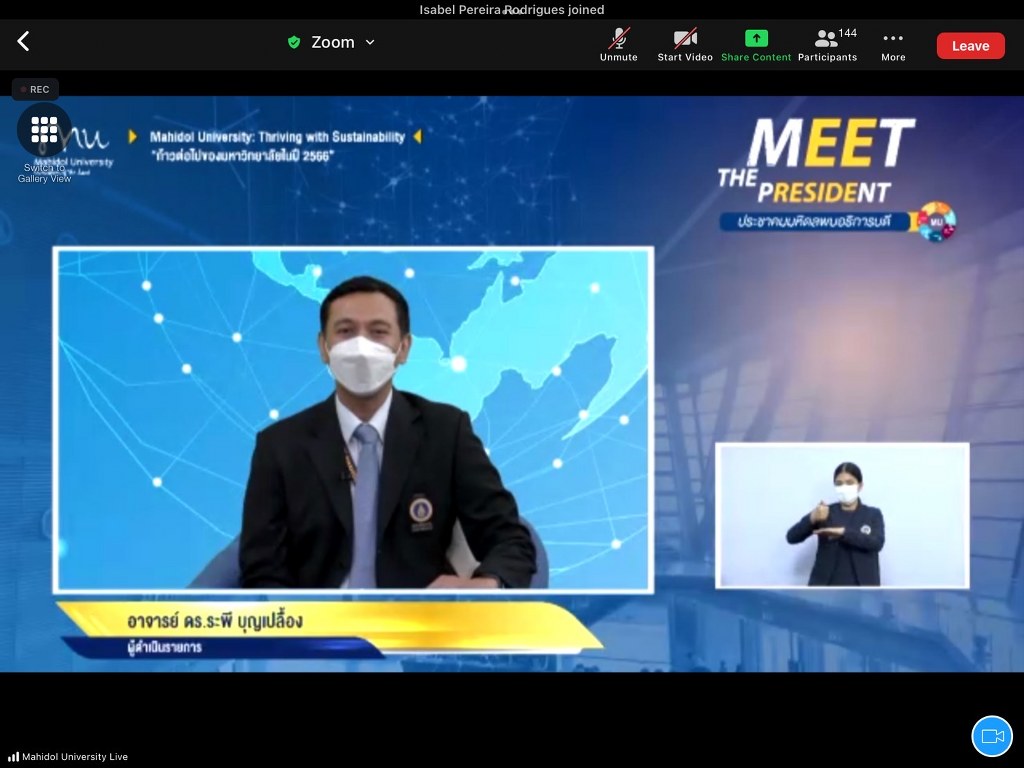
Task: Go back using the left arrow
Action: coord(23,41)
